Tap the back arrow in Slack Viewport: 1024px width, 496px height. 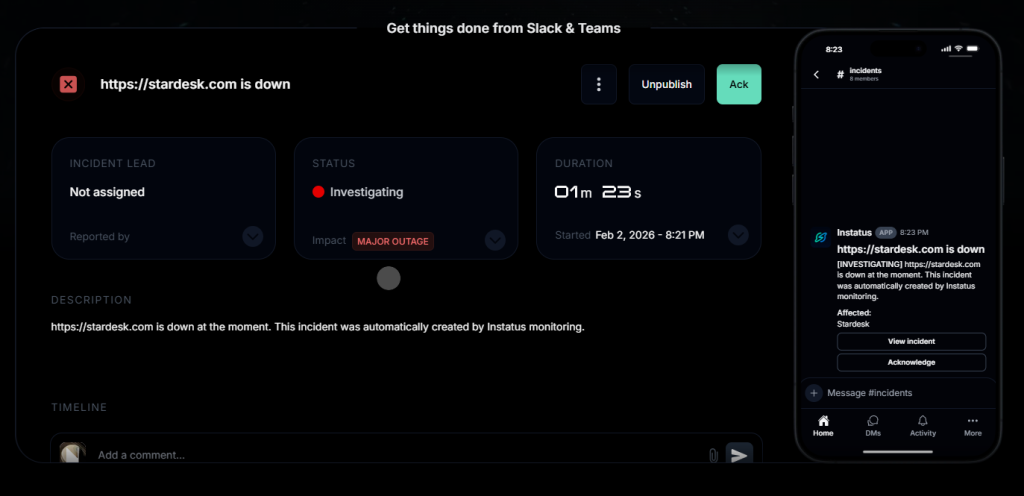click(x=816, y=75)
